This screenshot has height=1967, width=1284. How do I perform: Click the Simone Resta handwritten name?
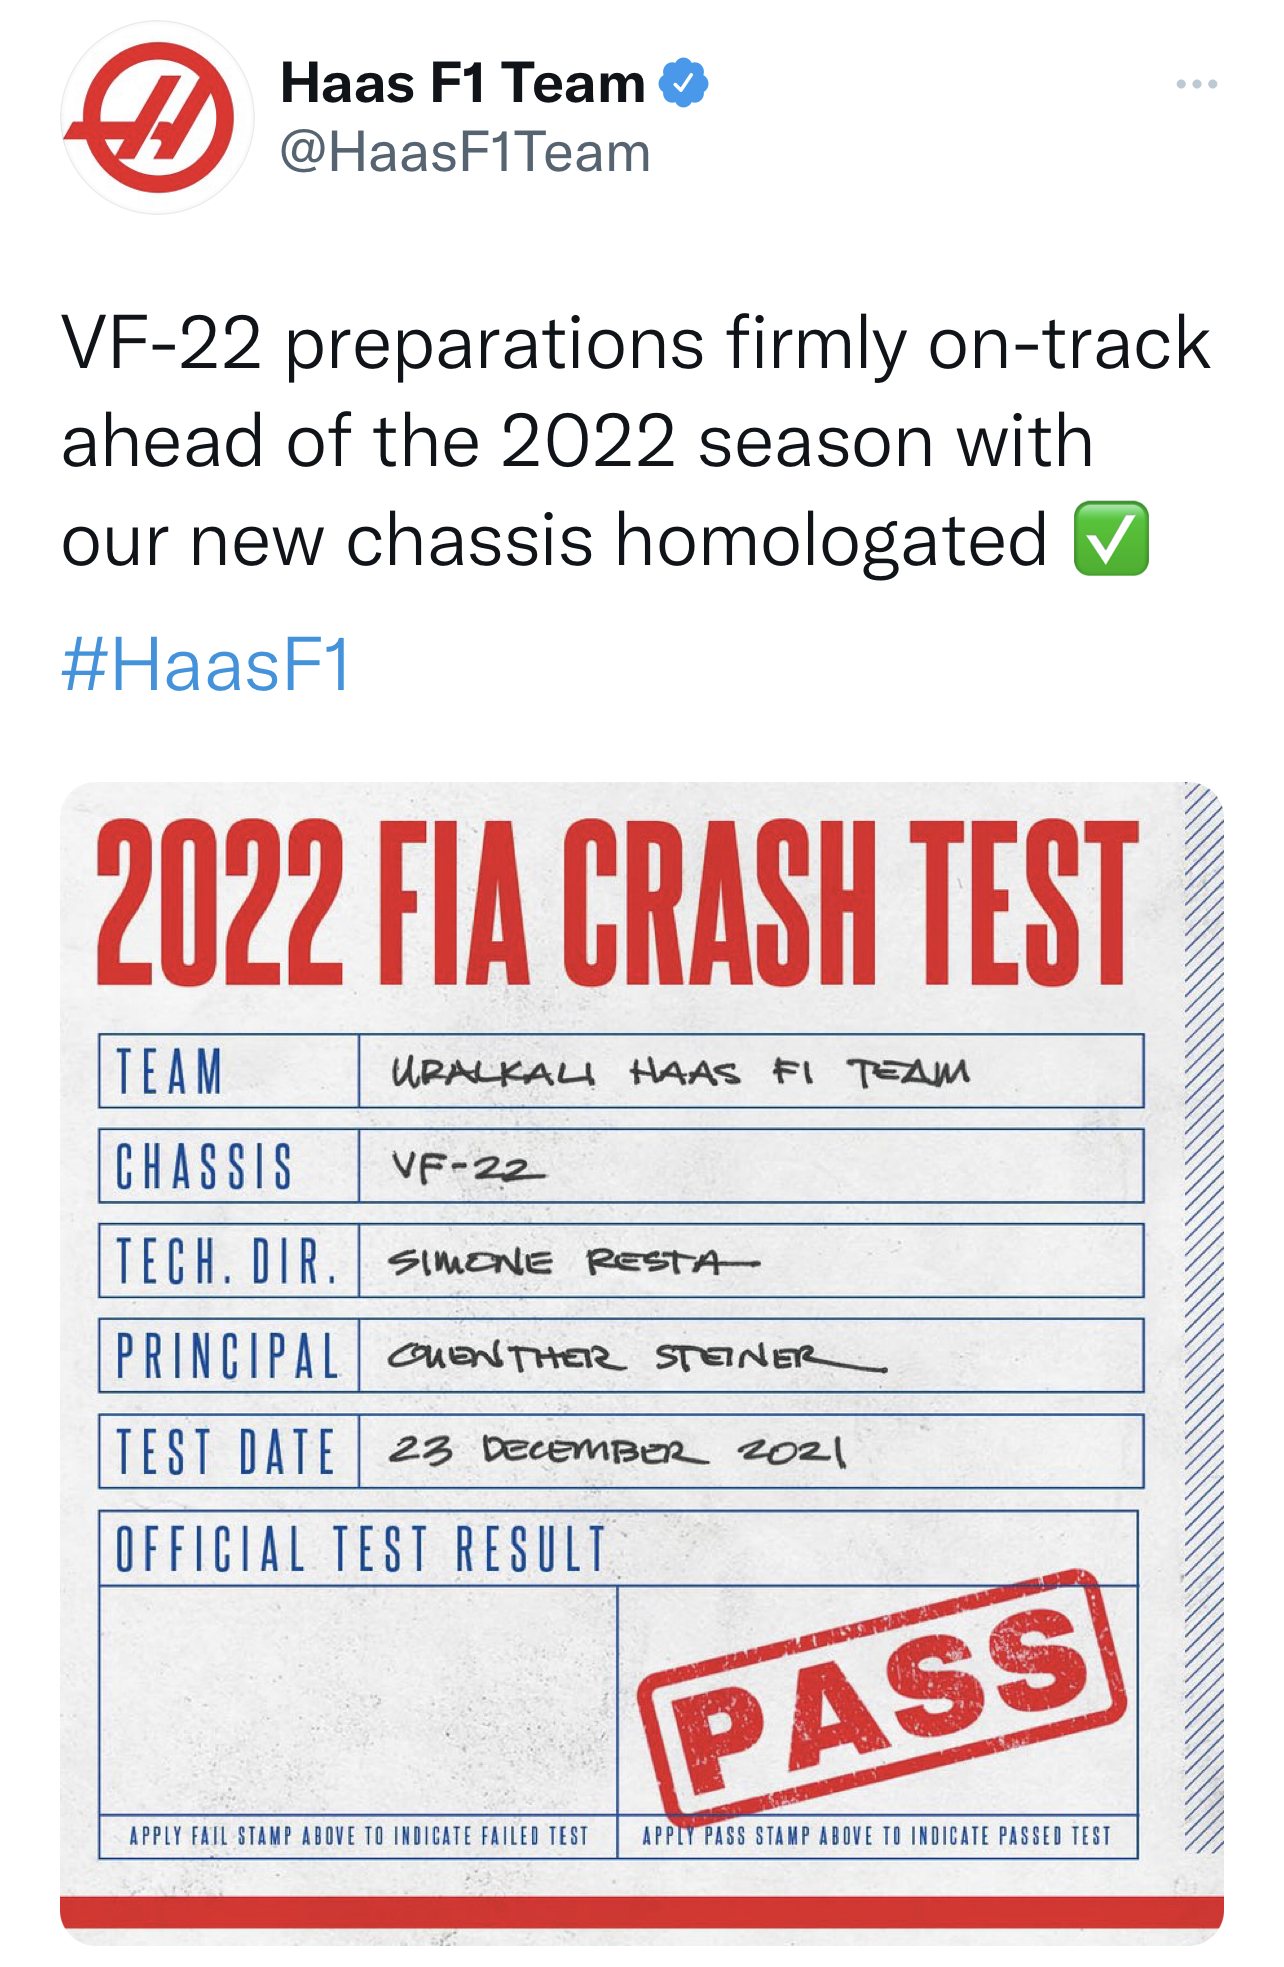click(x=572, y=1262)
